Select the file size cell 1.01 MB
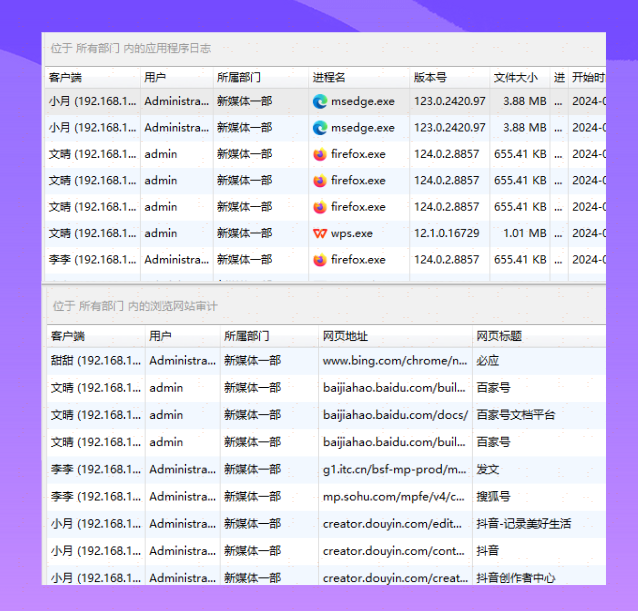This screenshot has height=611, width=638. [520, 233]
